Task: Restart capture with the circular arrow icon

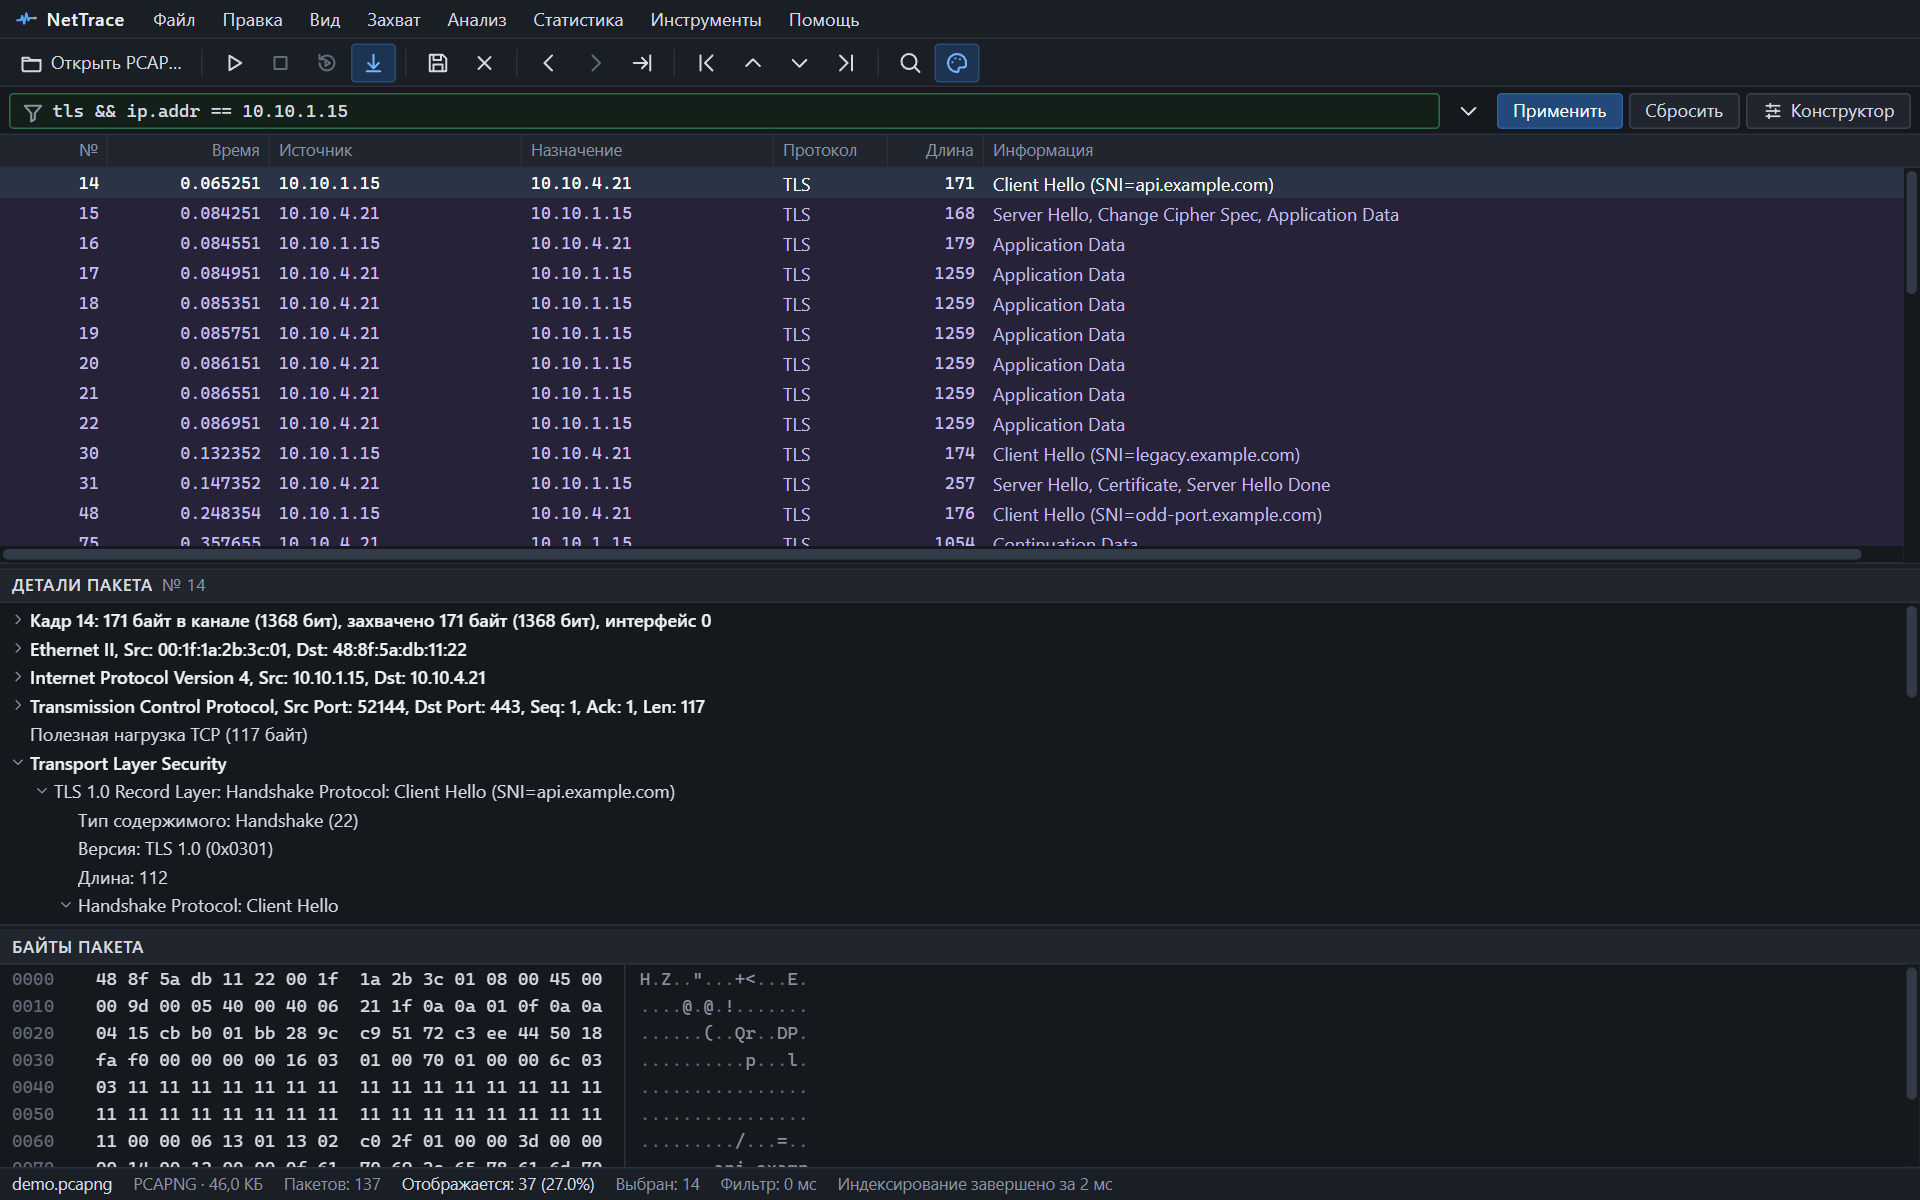Action: (x=326, y=63)
